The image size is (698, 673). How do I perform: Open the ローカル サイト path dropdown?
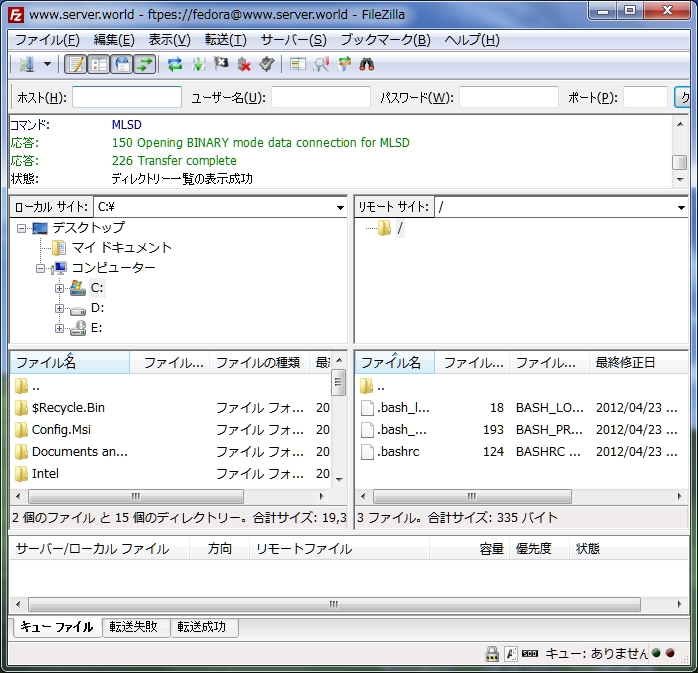340,207
